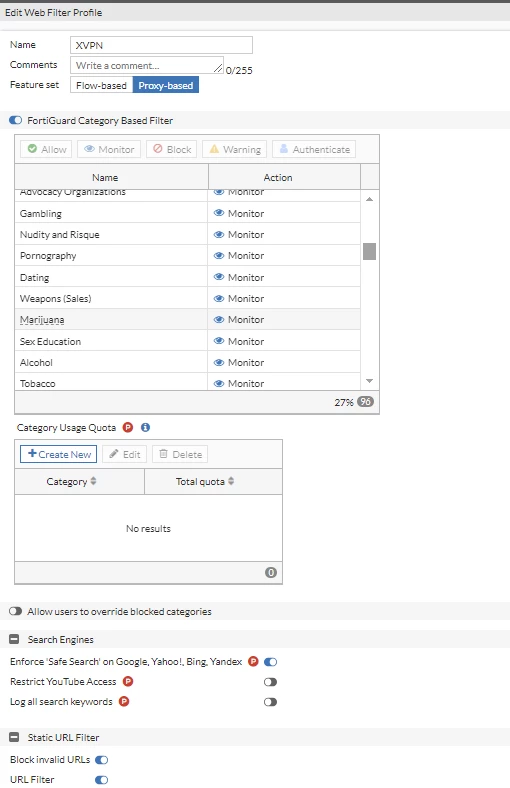Collapse the Search Engines section
The width and height of the screenshot is (510, 788).
pyautogui.click(x=14, y=639)
